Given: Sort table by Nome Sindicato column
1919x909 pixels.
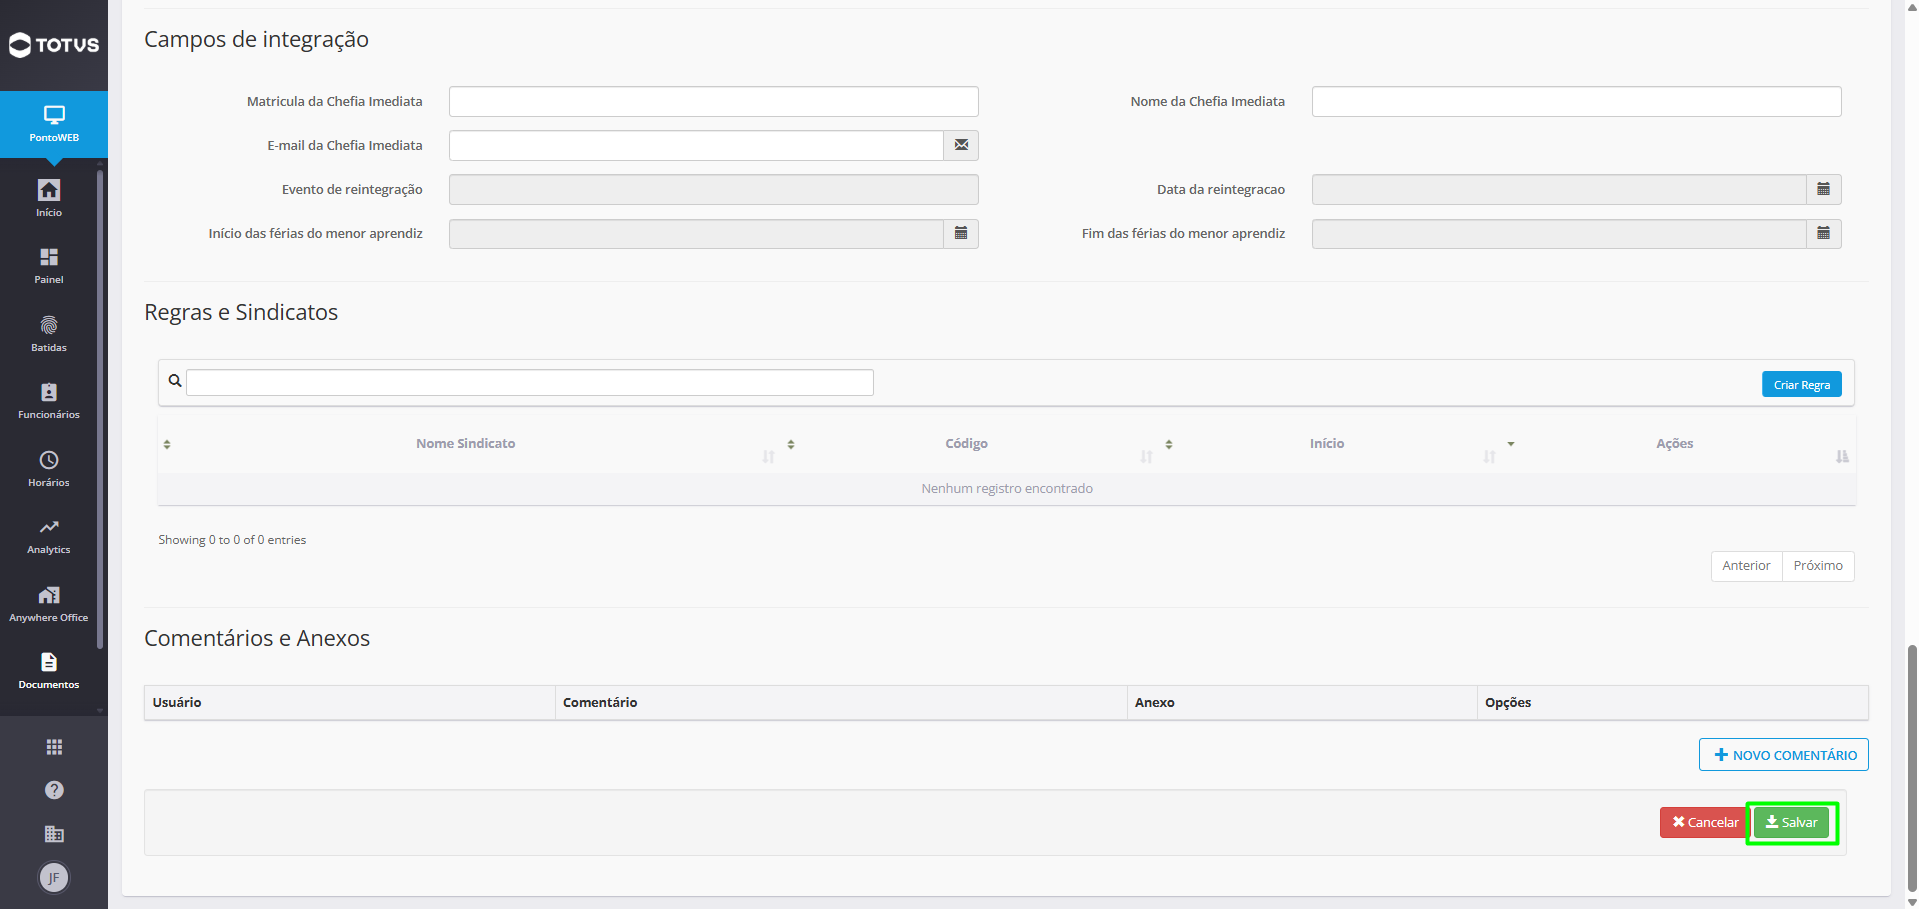Looking at the screenshot, I should click(x=466, y=444).
